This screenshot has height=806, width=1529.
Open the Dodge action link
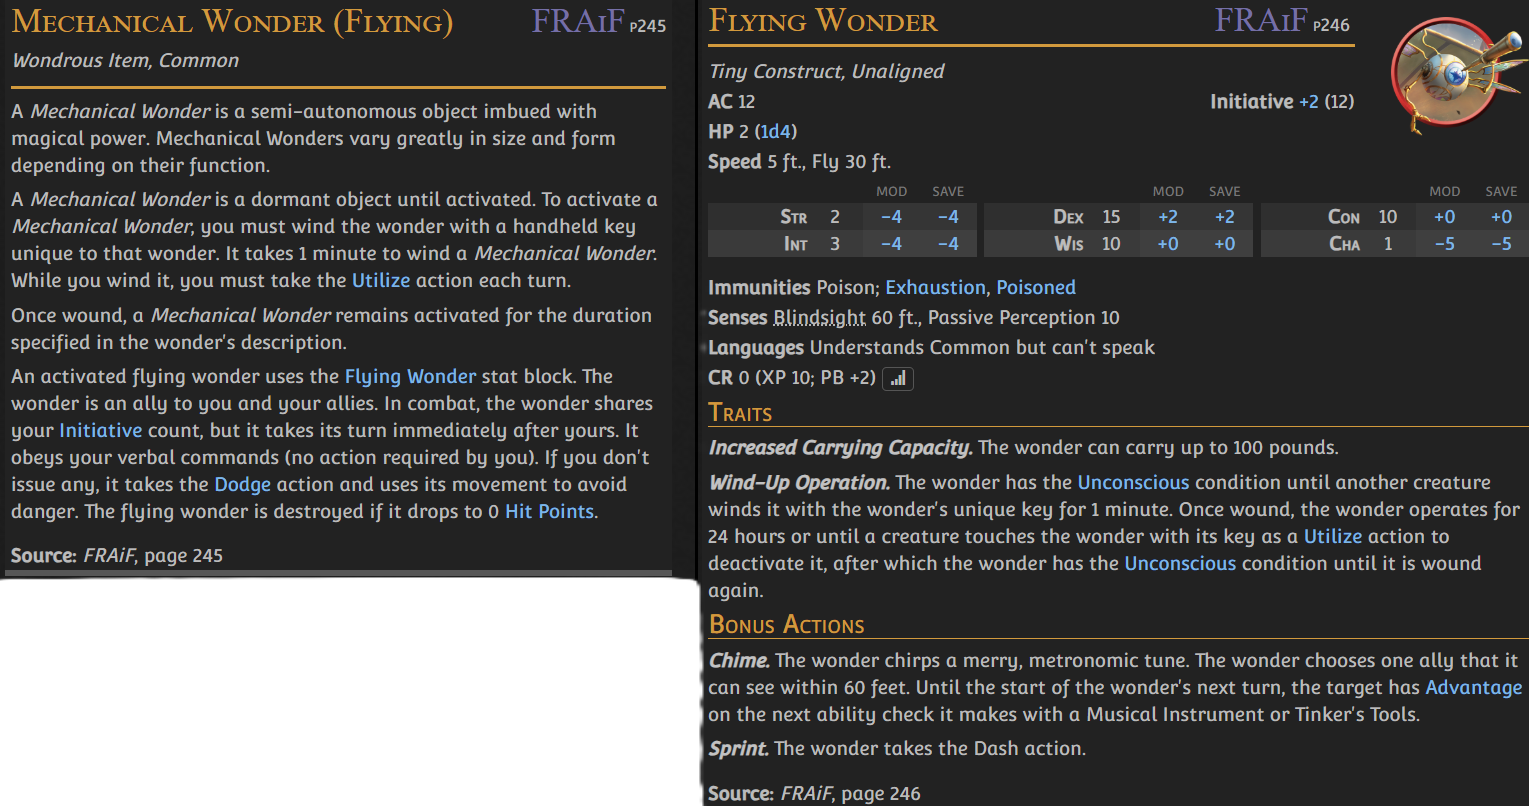tap(242, 485)
